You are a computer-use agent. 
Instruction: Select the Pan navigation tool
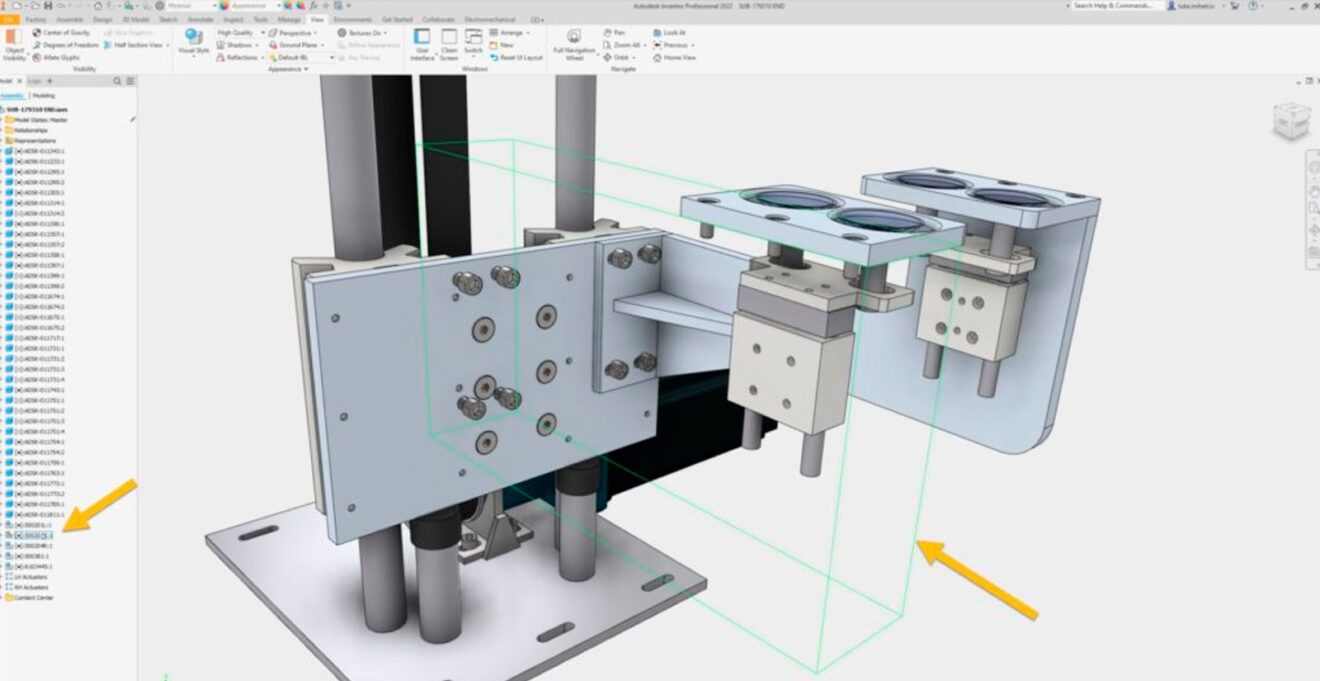pyautogui.click(x=614, y=31)
